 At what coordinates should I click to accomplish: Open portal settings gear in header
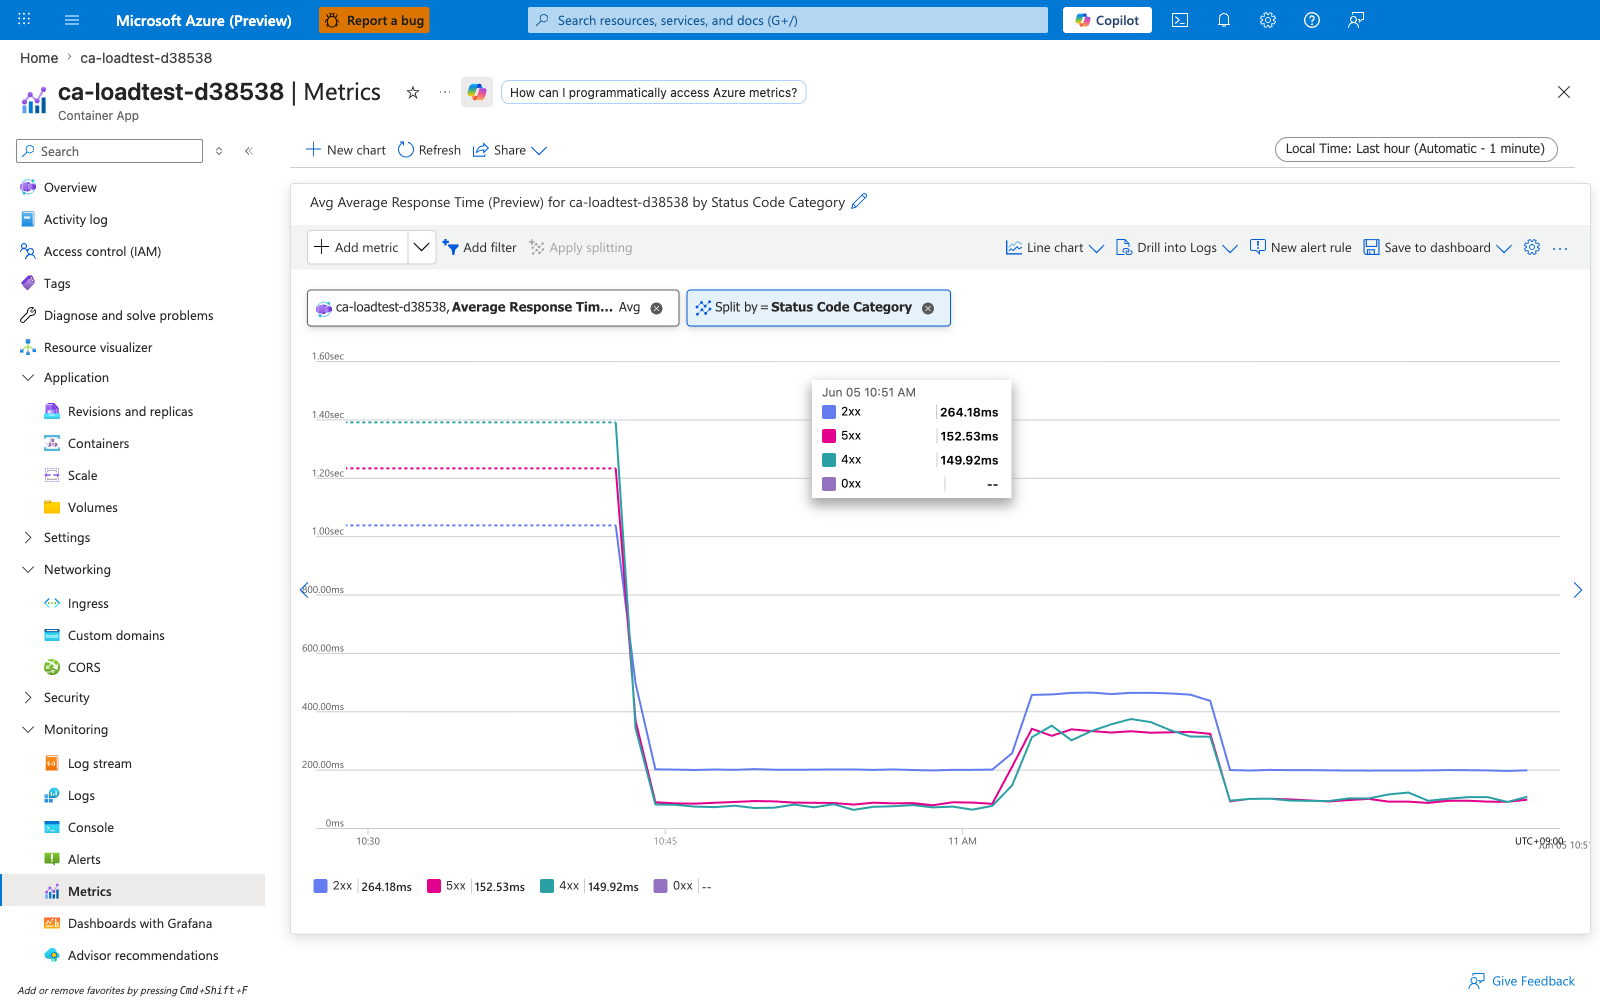pos(1268,20)
